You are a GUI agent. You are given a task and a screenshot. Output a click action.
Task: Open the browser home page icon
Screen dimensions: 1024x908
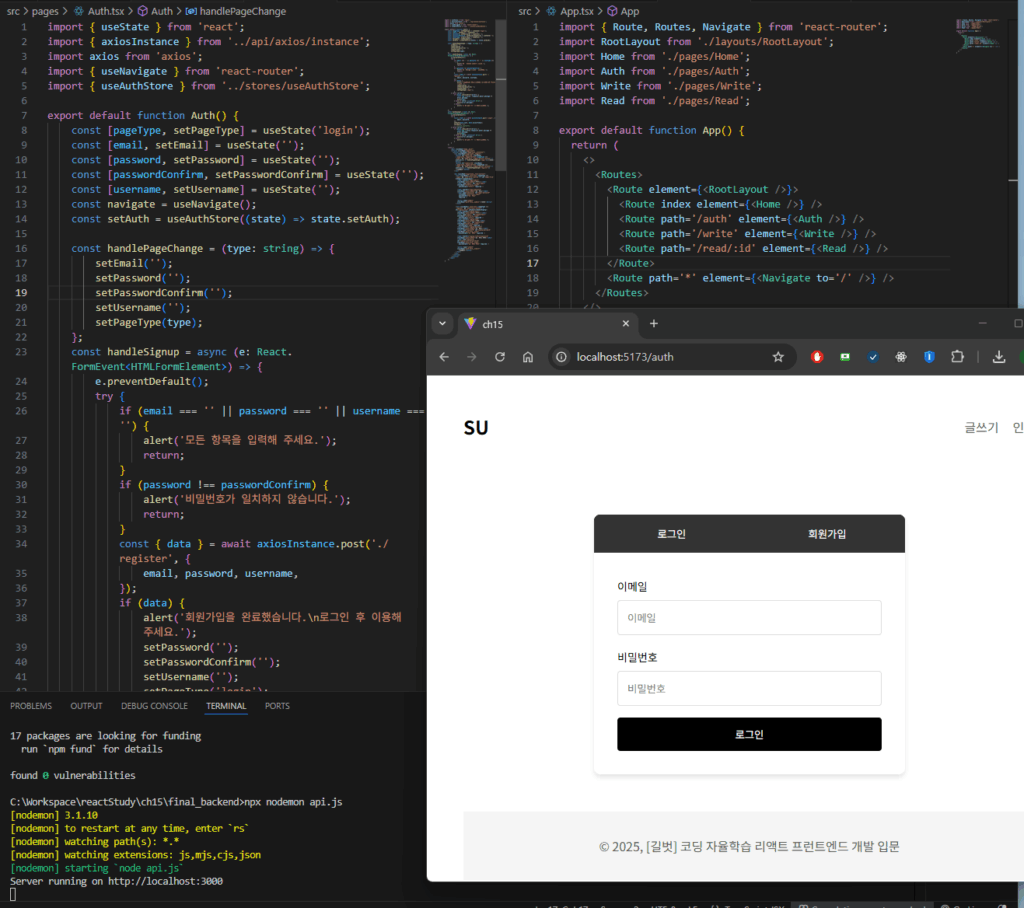(528, 357)
